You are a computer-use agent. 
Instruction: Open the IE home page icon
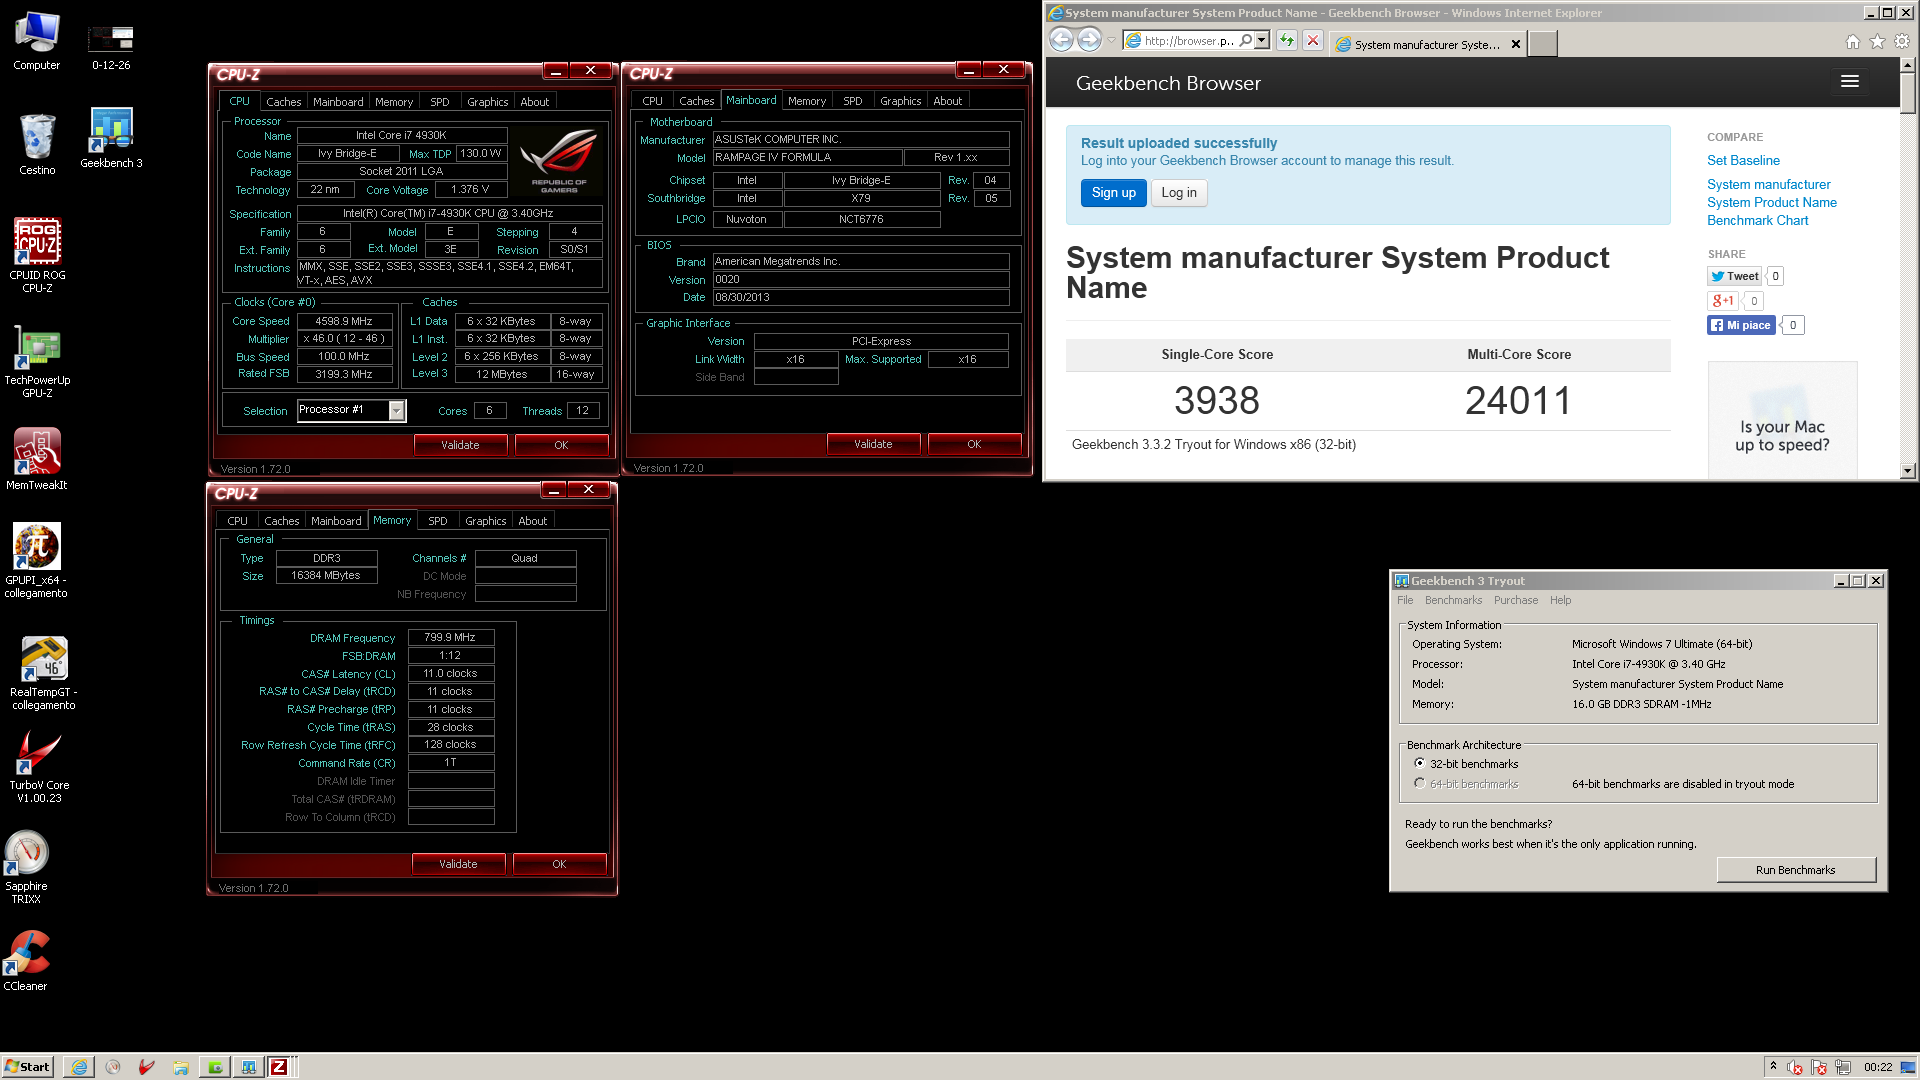pyautogui.click(x=1852, y=42)
